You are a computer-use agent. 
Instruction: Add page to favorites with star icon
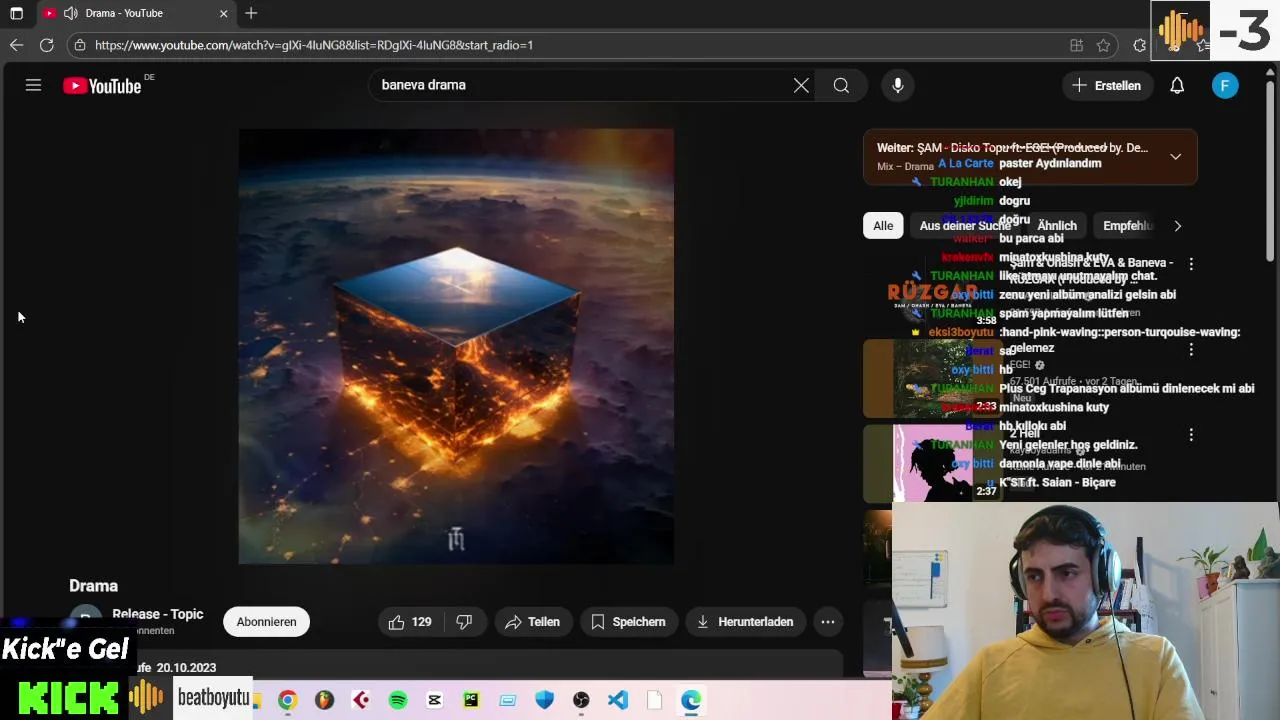1103,45
